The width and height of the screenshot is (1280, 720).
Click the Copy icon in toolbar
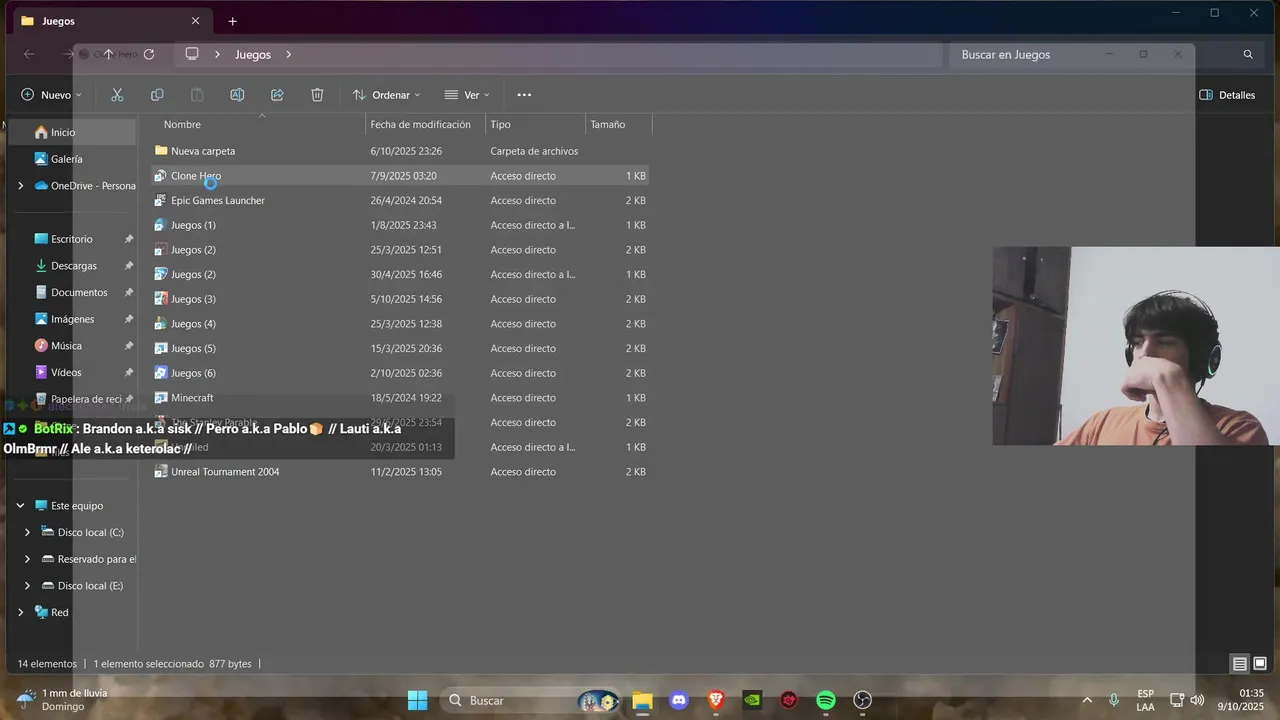157,95
